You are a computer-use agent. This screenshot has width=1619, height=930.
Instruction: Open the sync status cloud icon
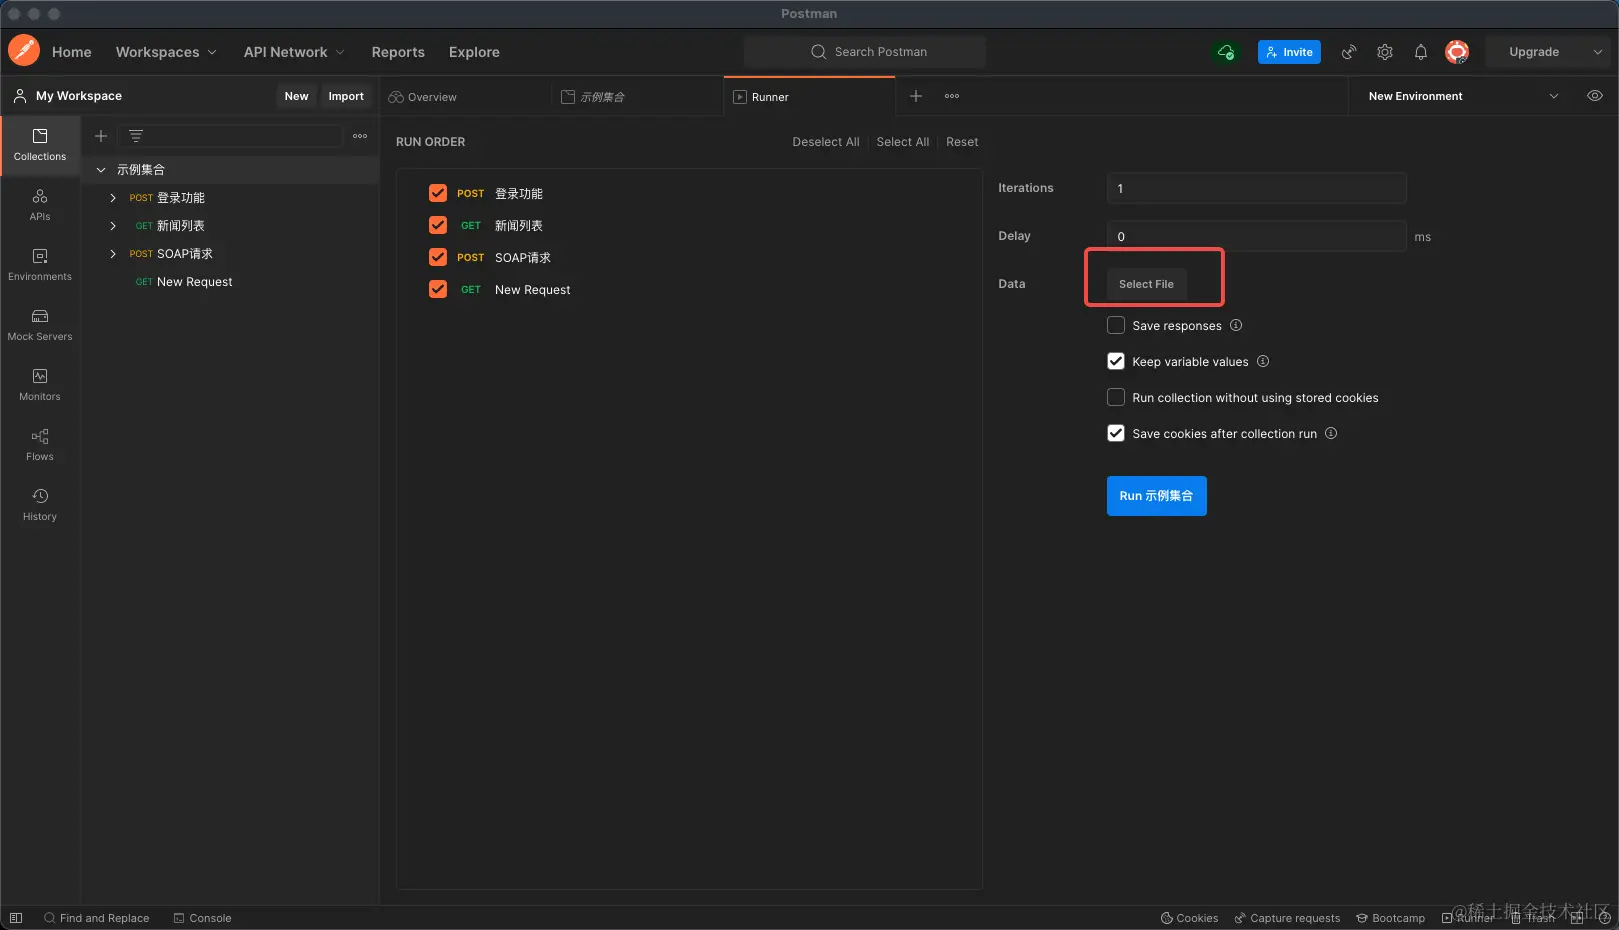click(1225, 52)
